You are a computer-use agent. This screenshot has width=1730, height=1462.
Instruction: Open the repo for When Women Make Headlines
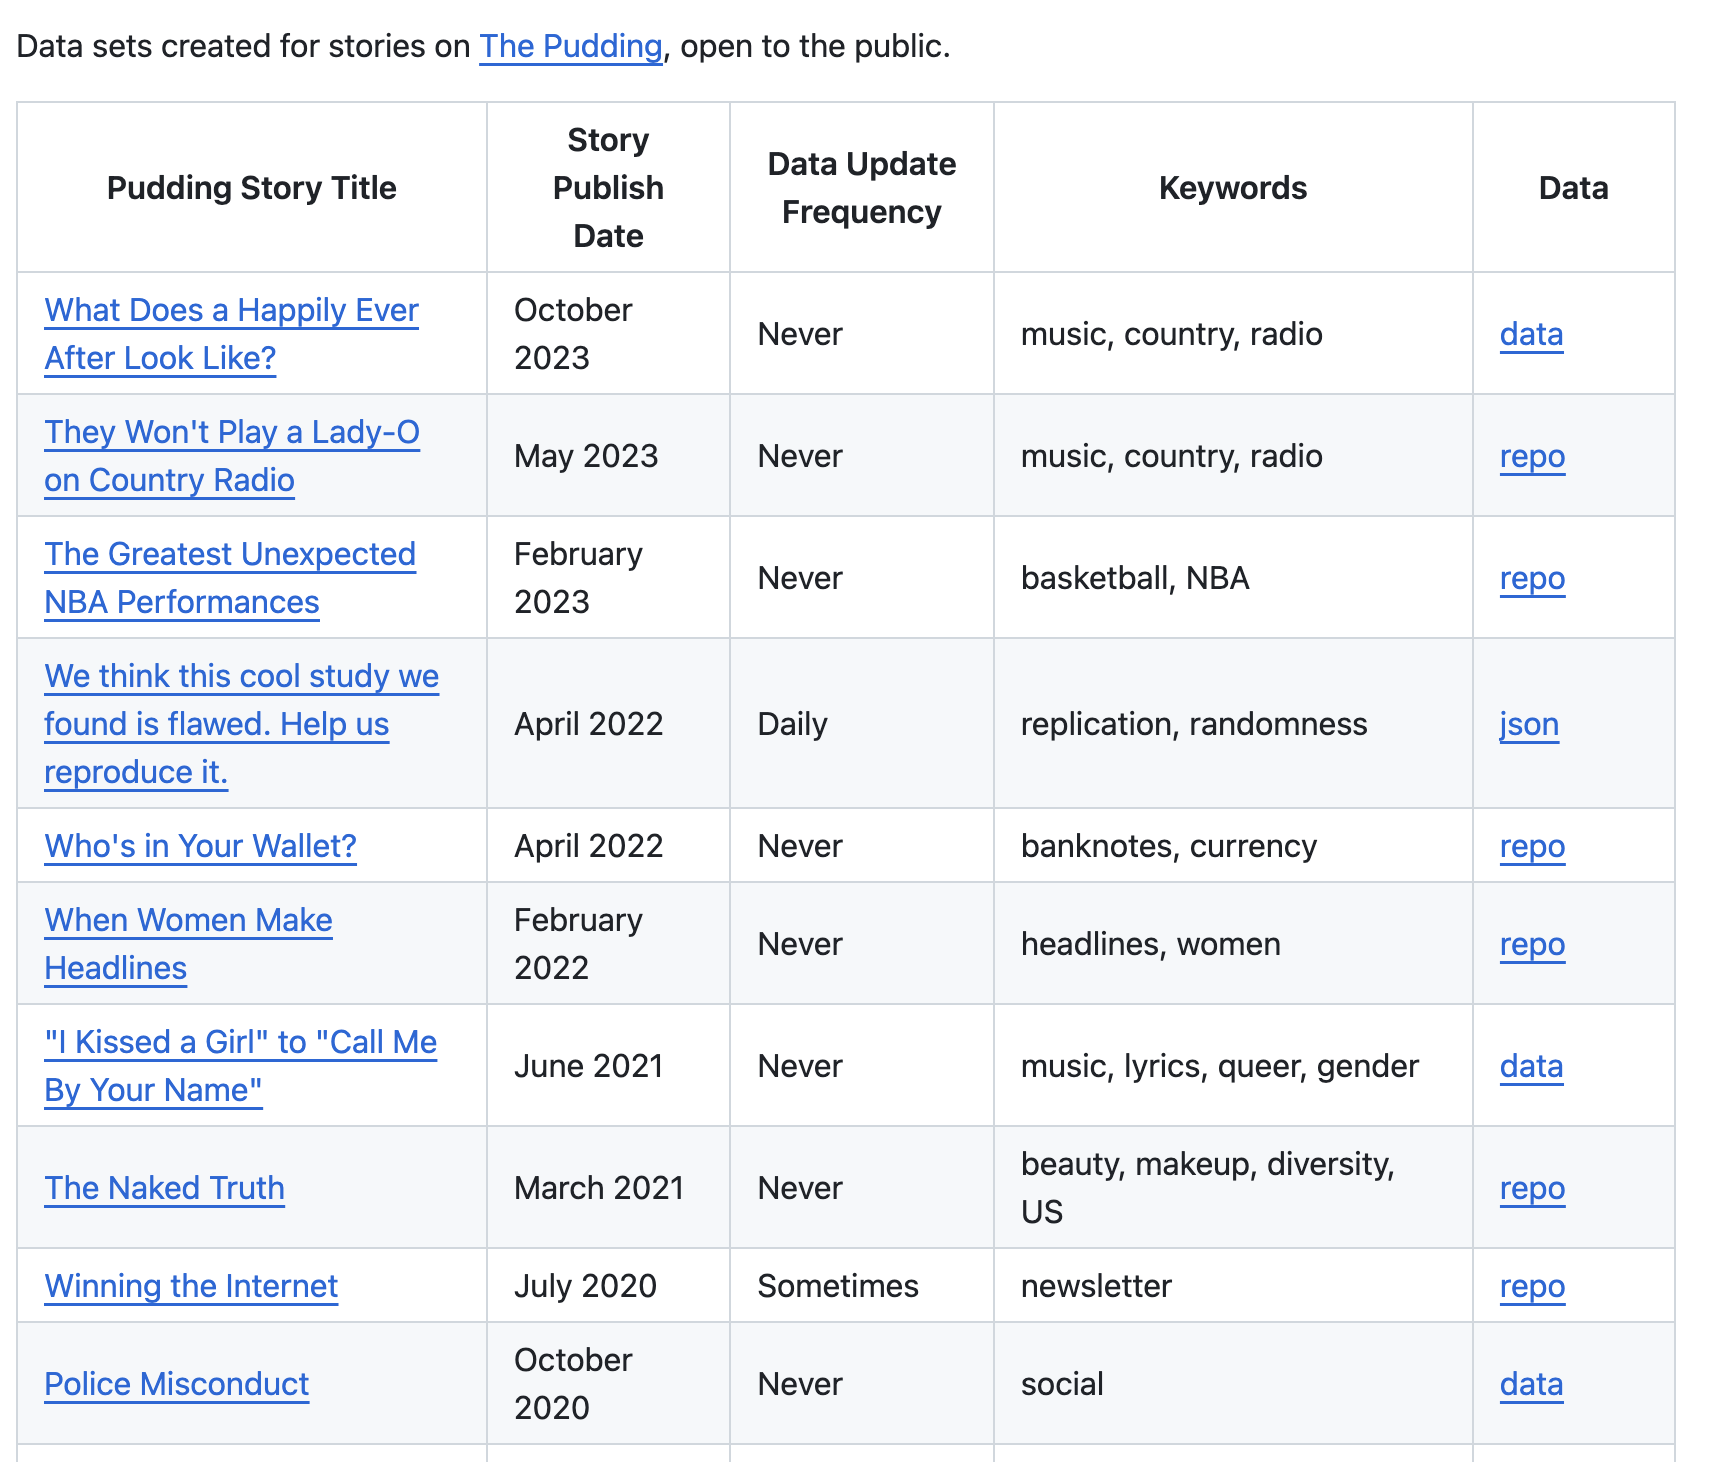1531,943
